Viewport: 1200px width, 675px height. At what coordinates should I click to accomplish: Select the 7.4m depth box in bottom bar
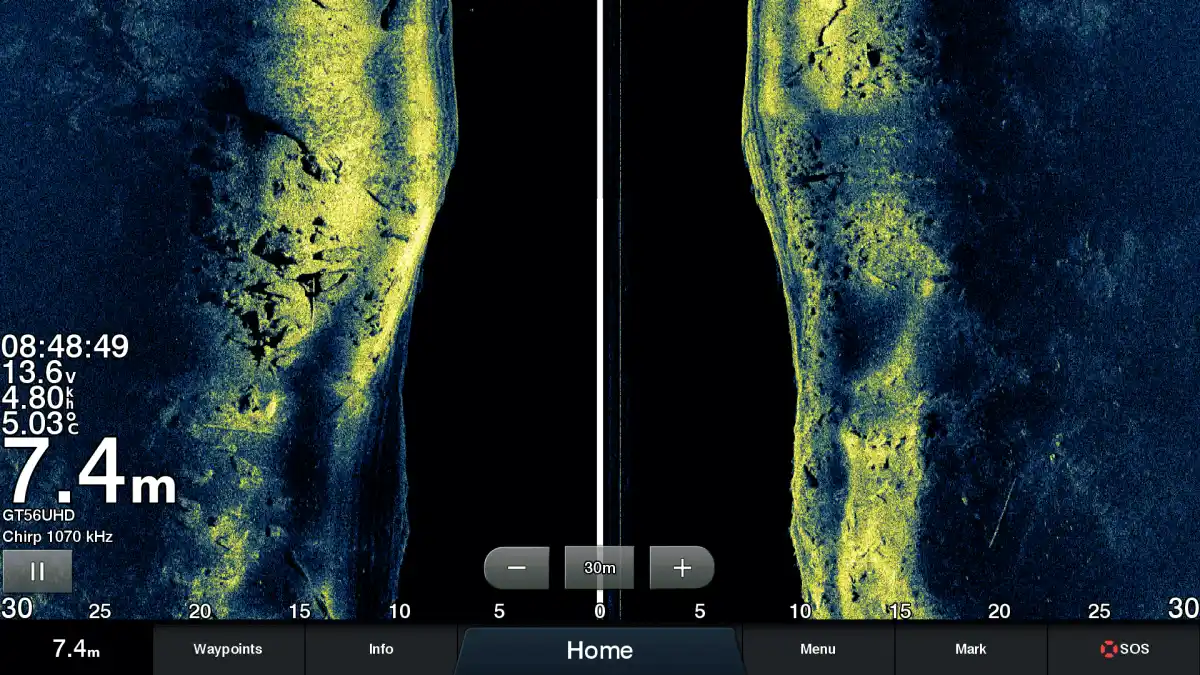coord(76,649)
